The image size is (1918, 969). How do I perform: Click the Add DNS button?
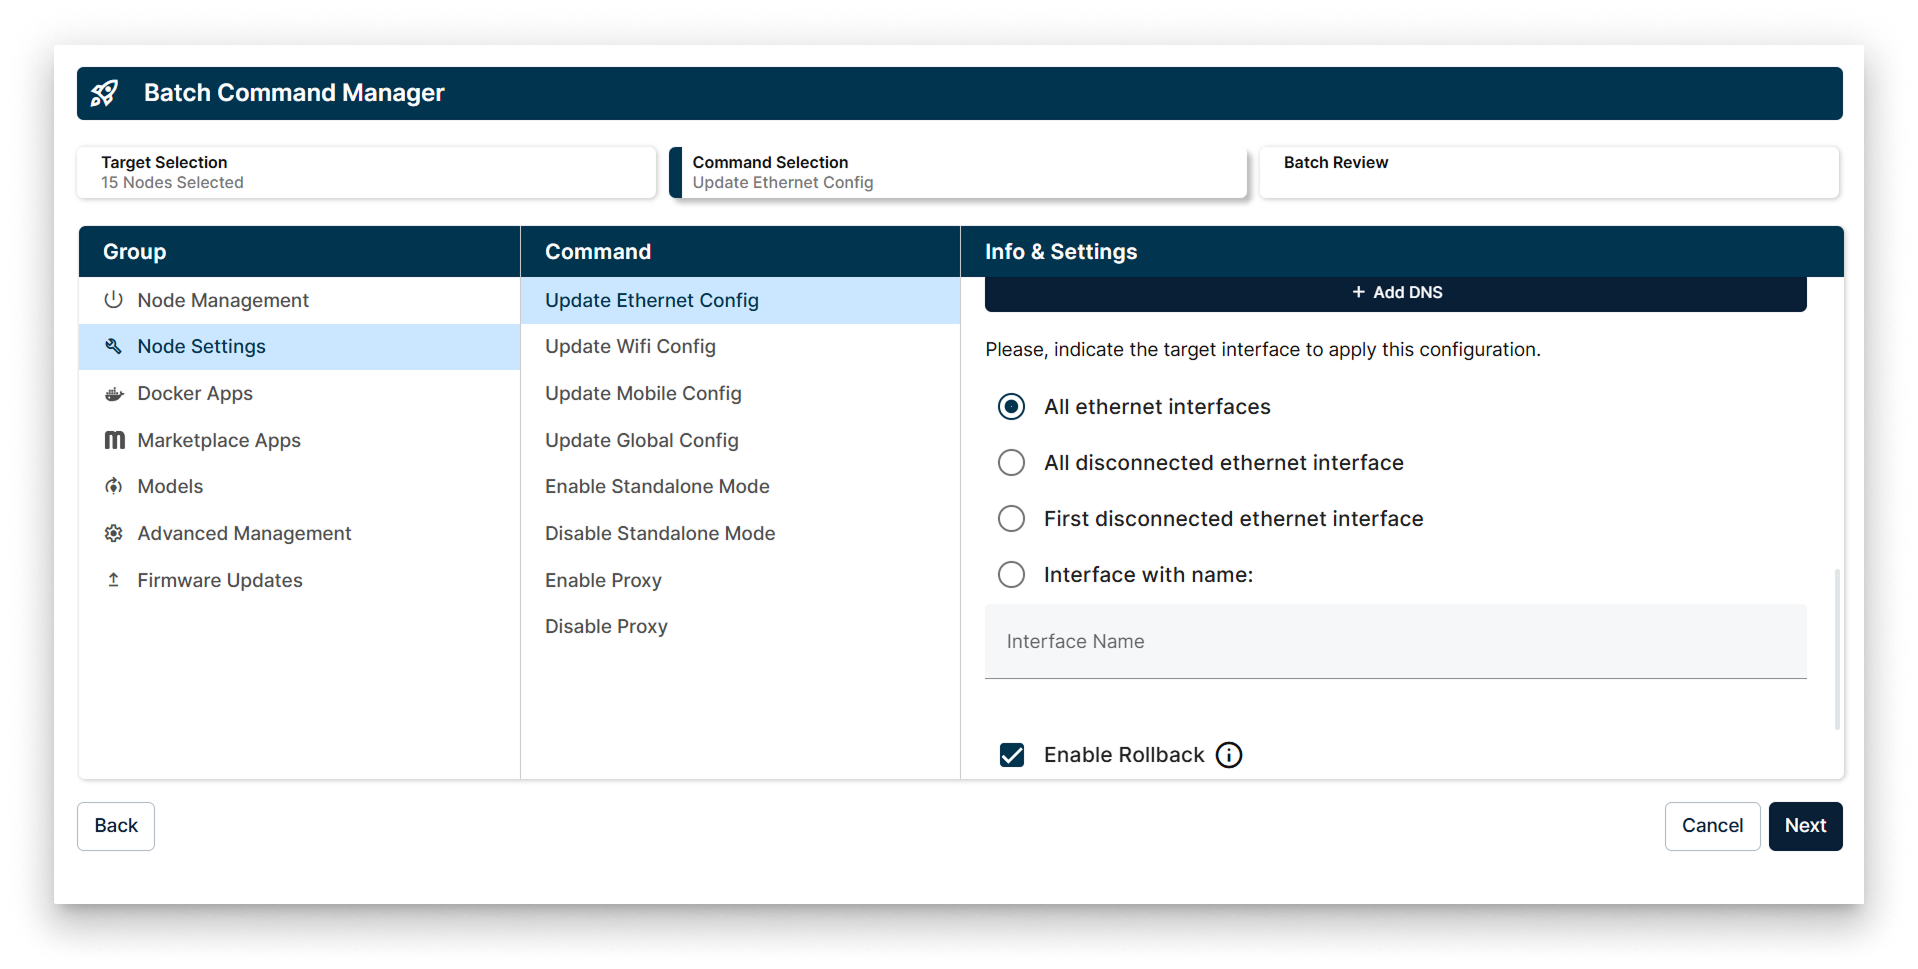tap(1396, 292)
